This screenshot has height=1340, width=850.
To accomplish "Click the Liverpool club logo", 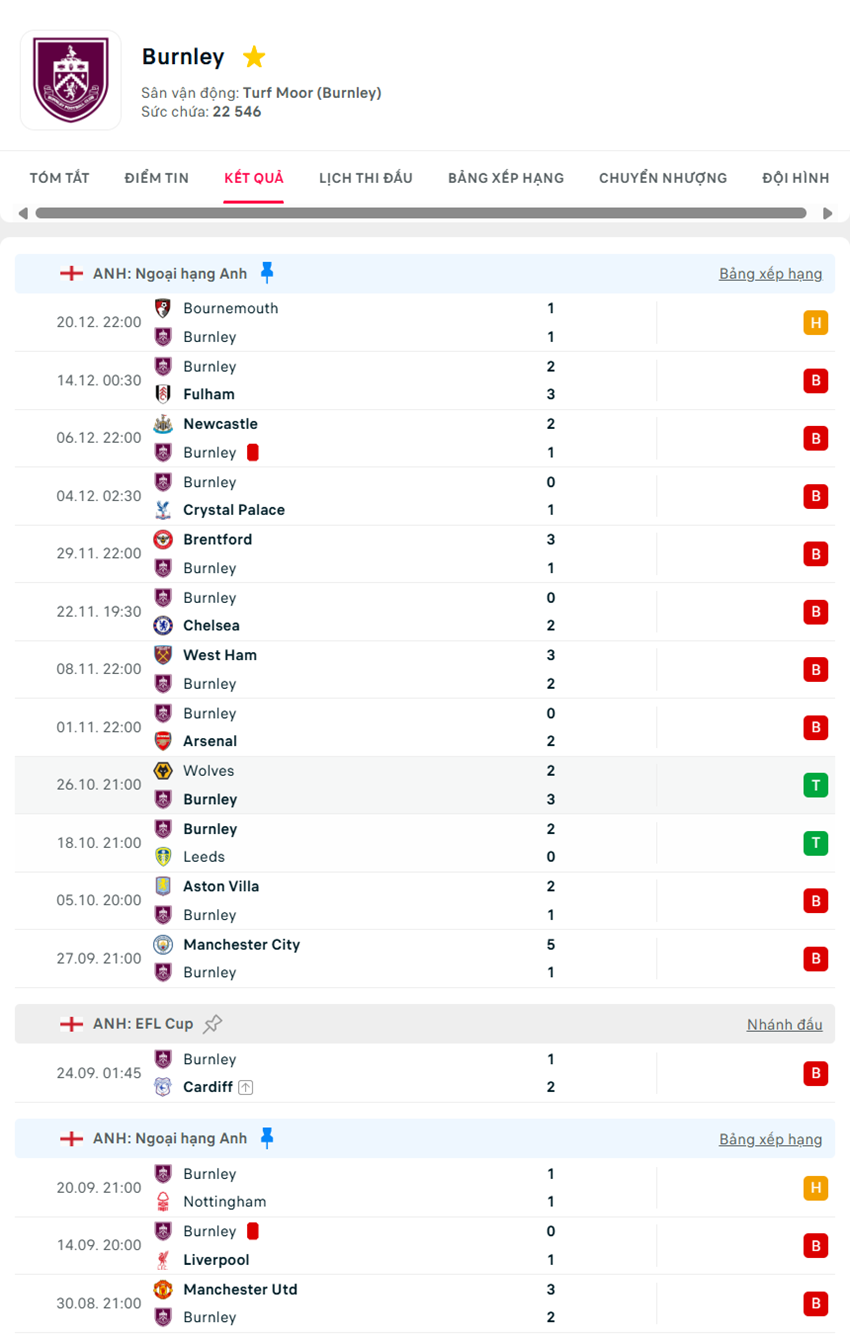I will (161, 1259).
